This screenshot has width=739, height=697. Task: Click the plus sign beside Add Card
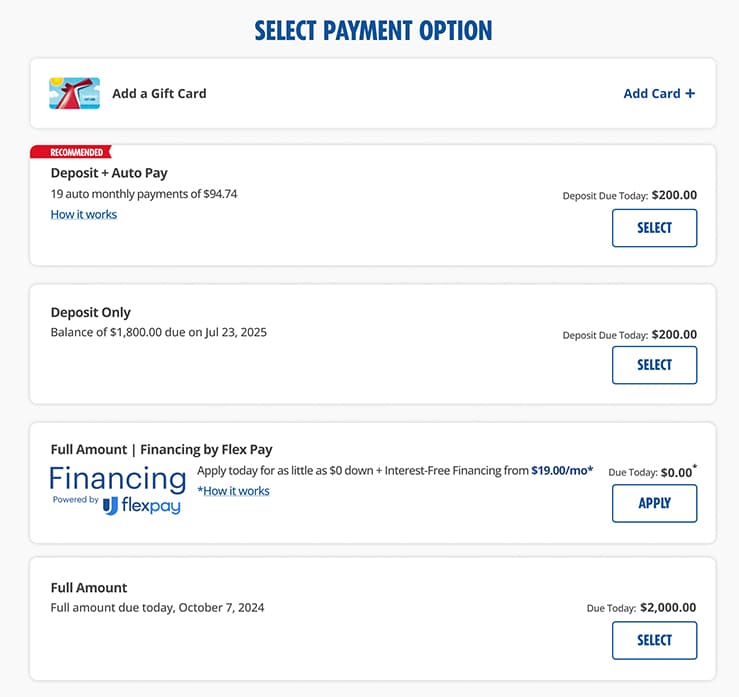point(690,93)
